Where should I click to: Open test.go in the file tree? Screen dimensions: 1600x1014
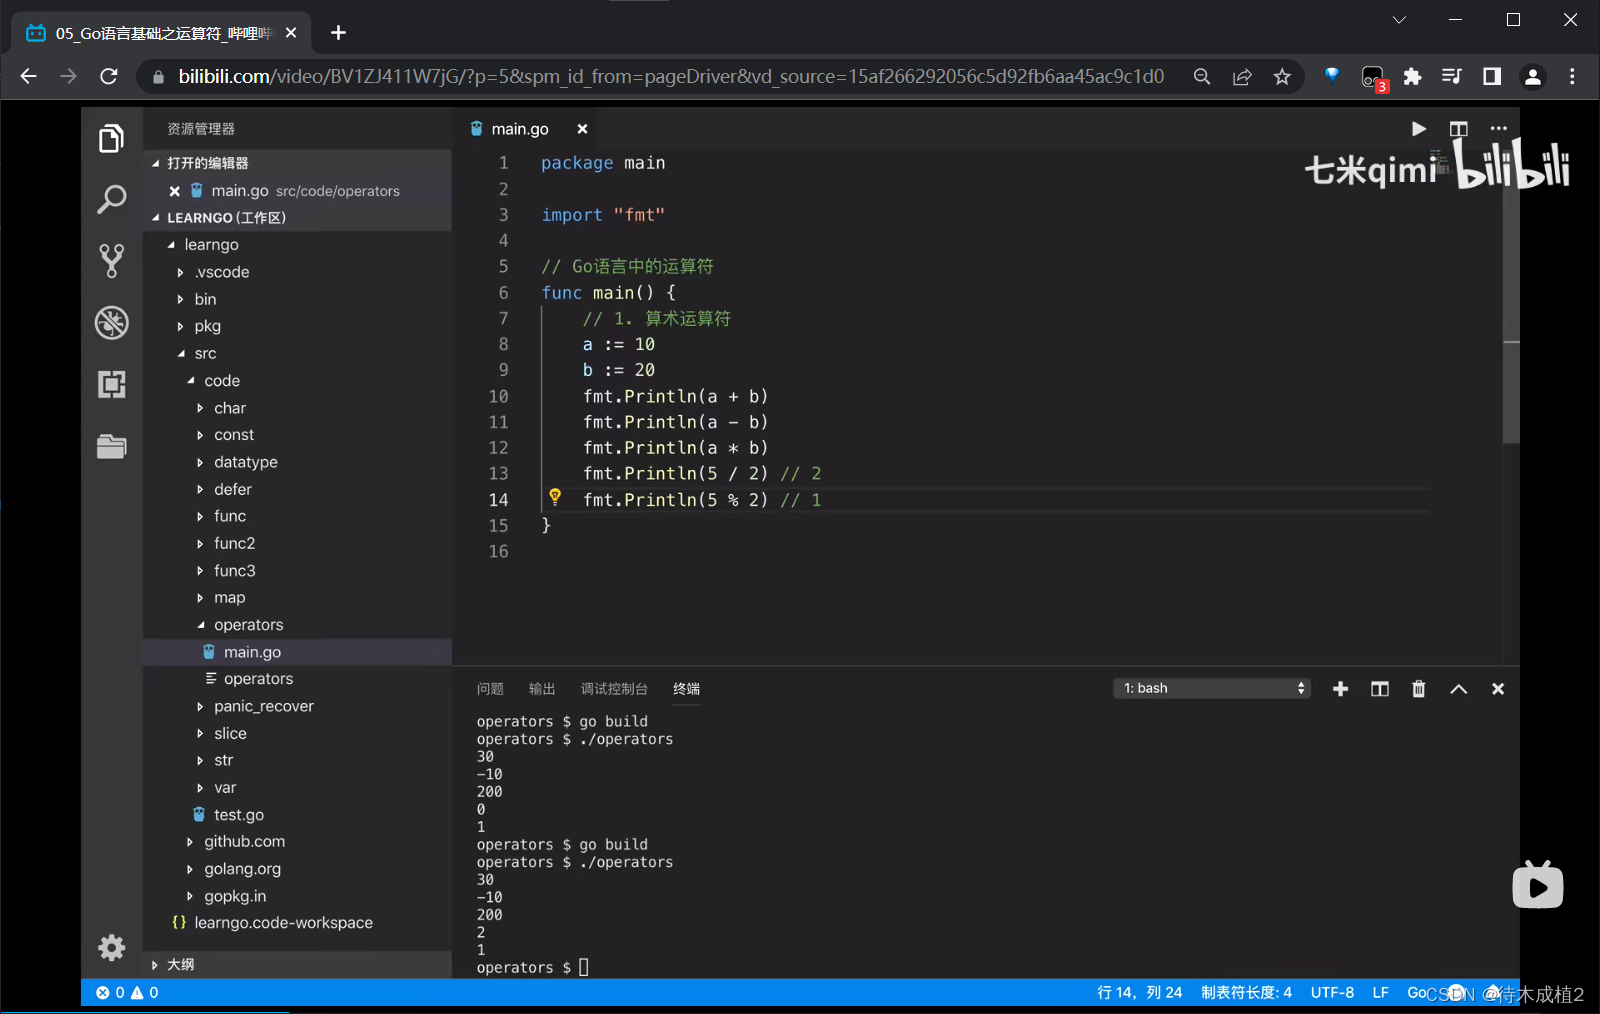[x=239, y=815]
